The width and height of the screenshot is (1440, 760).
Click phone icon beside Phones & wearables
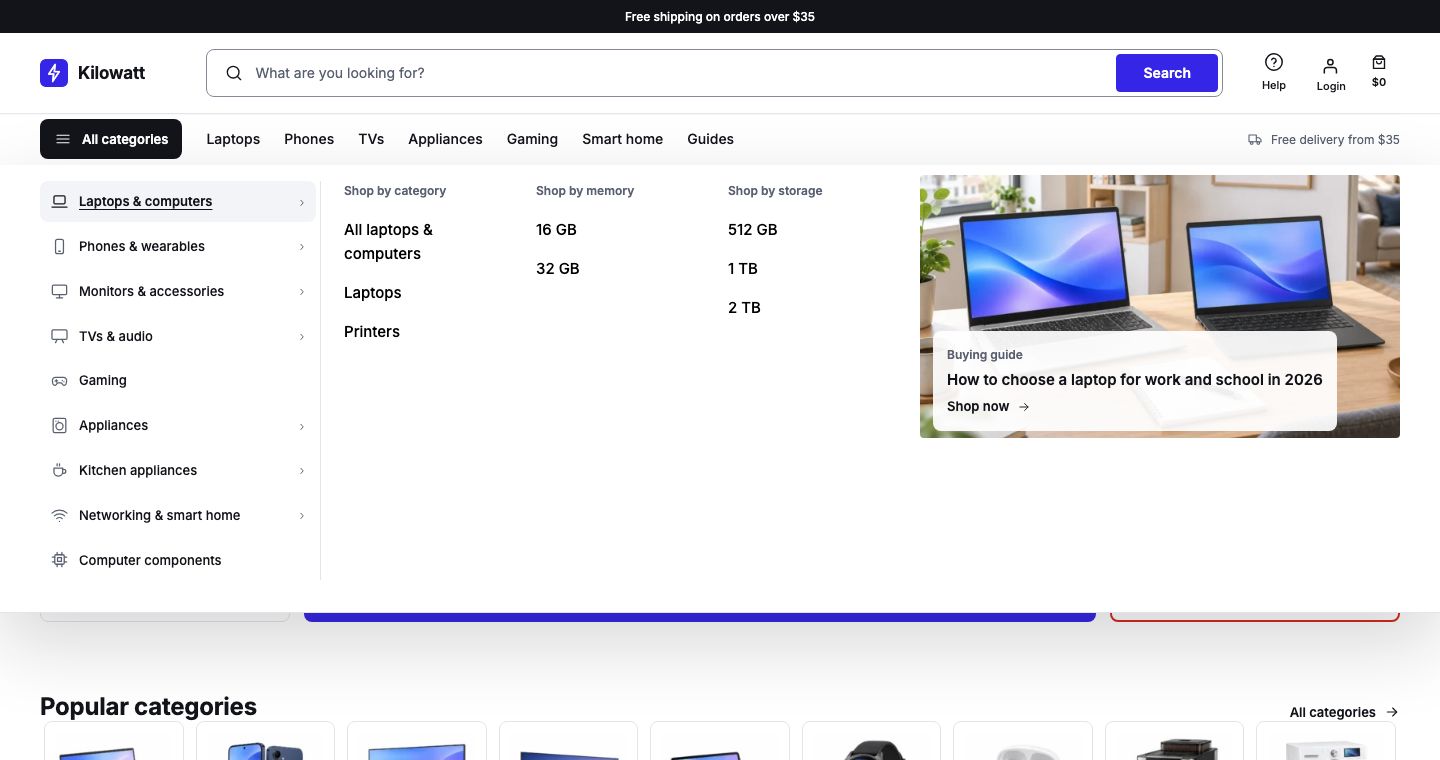pos(59,246)
